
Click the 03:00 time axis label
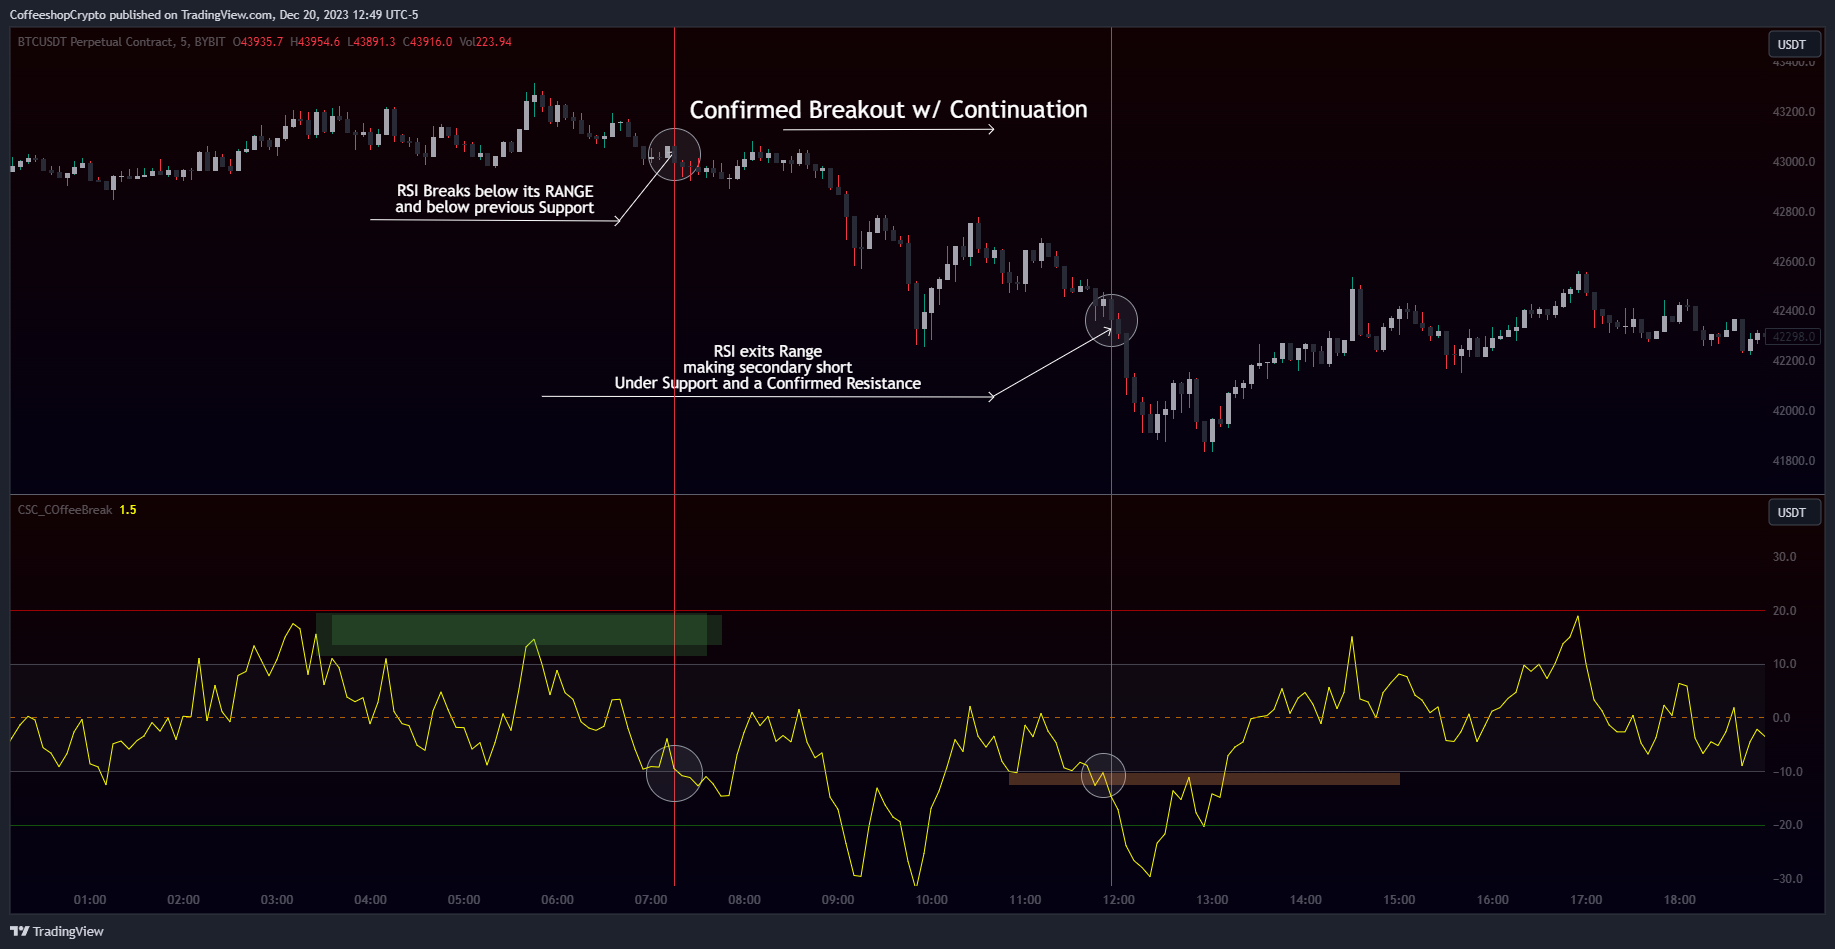pos(277,900)
